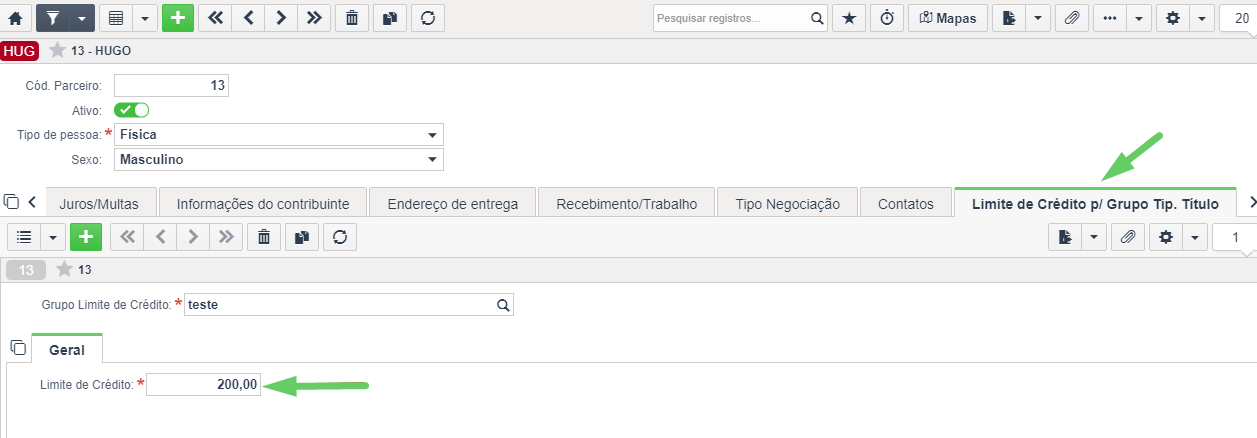Click the home icon in top toolbar

click(14, 18)
